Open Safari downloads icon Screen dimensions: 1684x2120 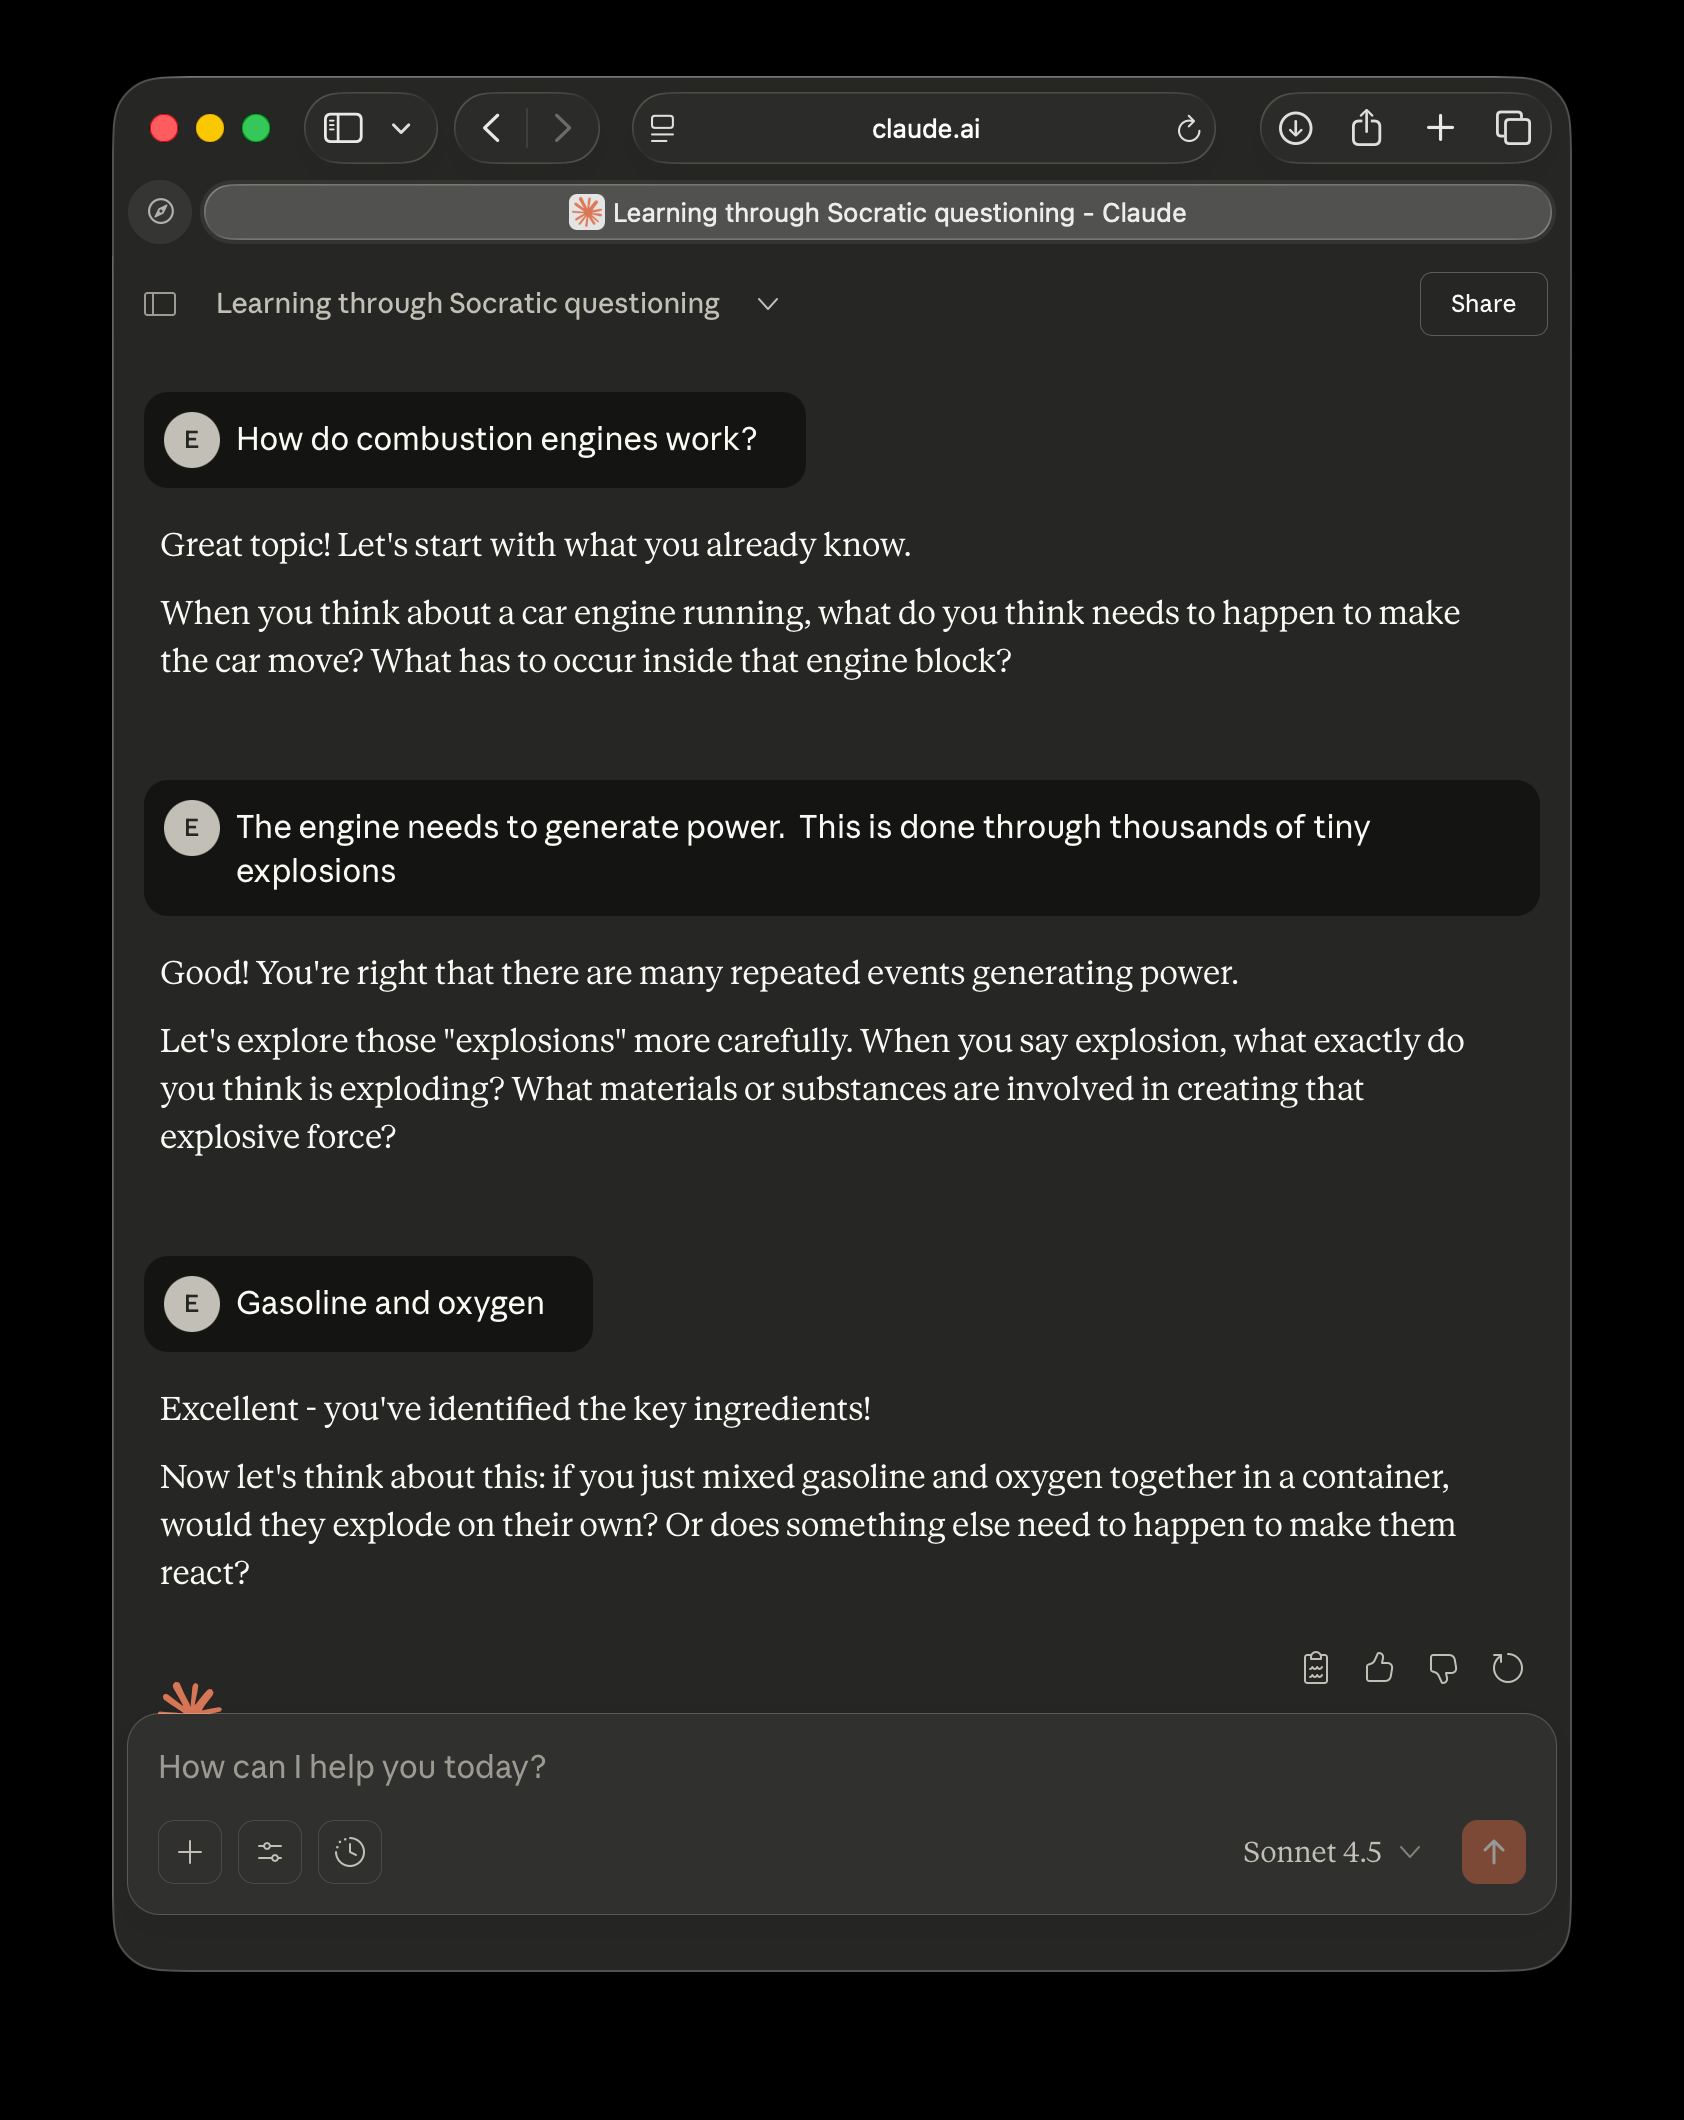click(1296, 128)
